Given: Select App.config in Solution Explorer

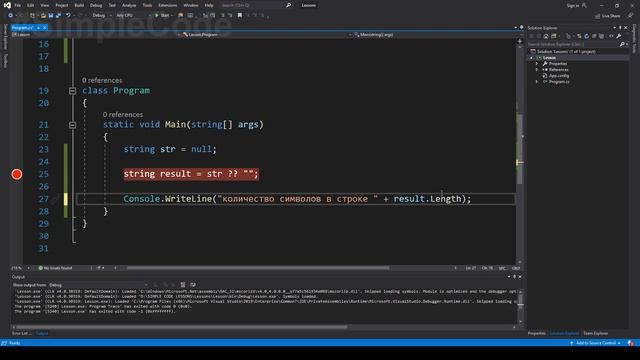Looking at the screenshot, I should [558, 76].
